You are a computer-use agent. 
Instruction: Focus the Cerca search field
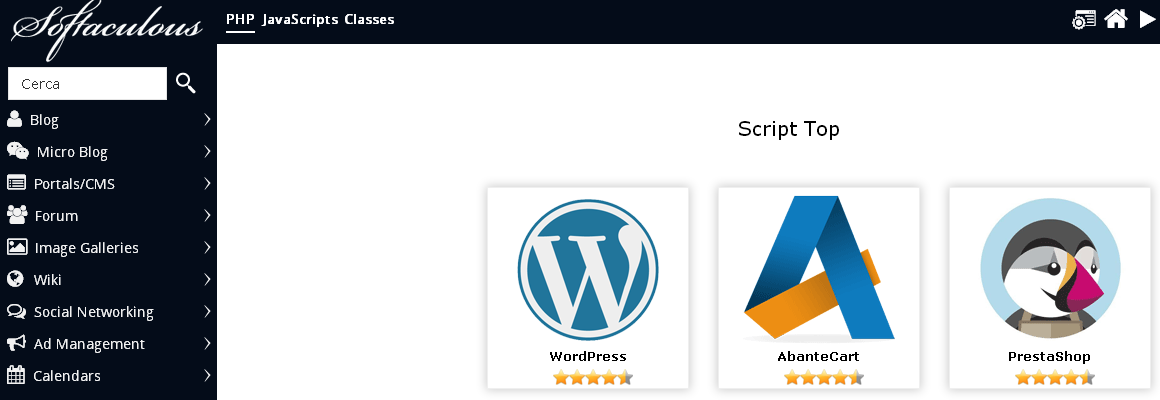[87, 84]
